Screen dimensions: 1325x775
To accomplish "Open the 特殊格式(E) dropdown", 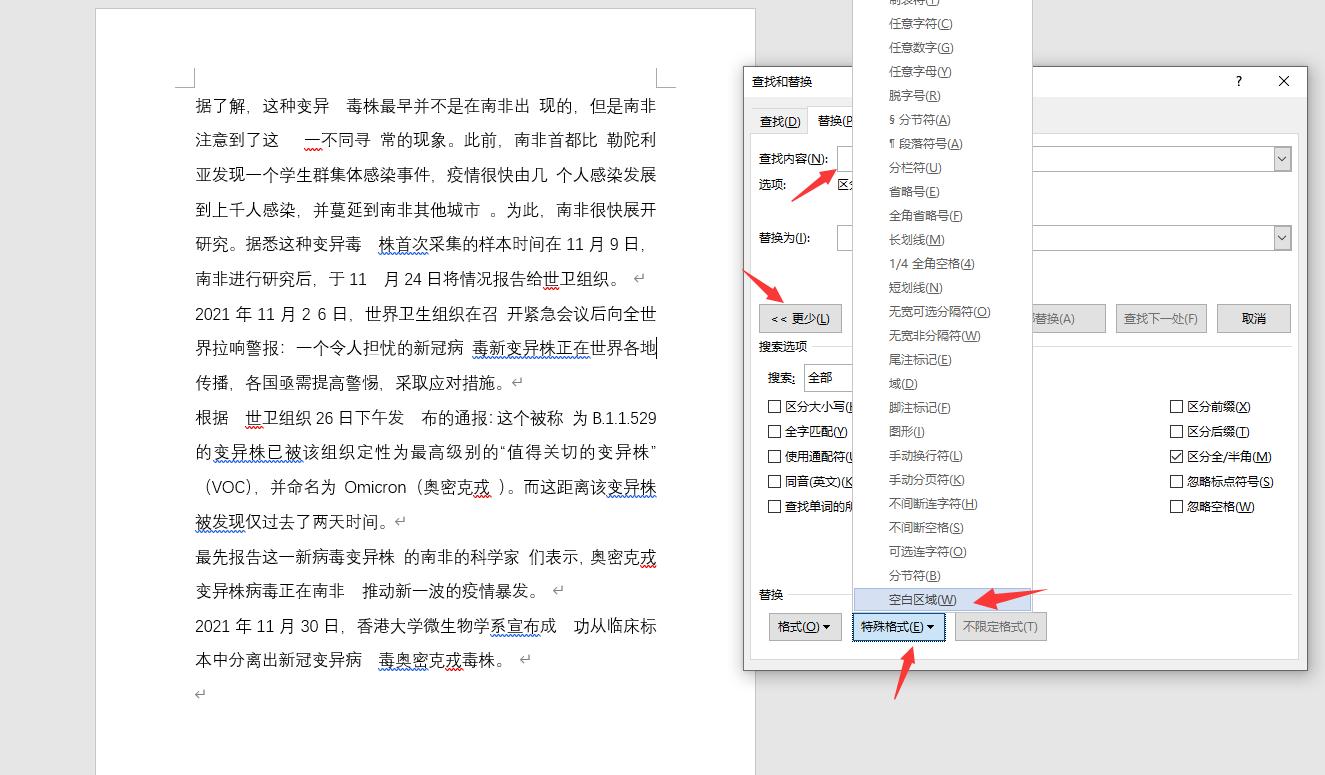I will (x=897, y=626).
